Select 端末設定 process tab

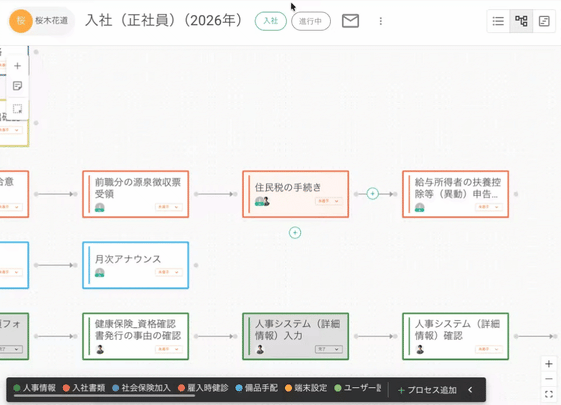click(x=306, y=388)
